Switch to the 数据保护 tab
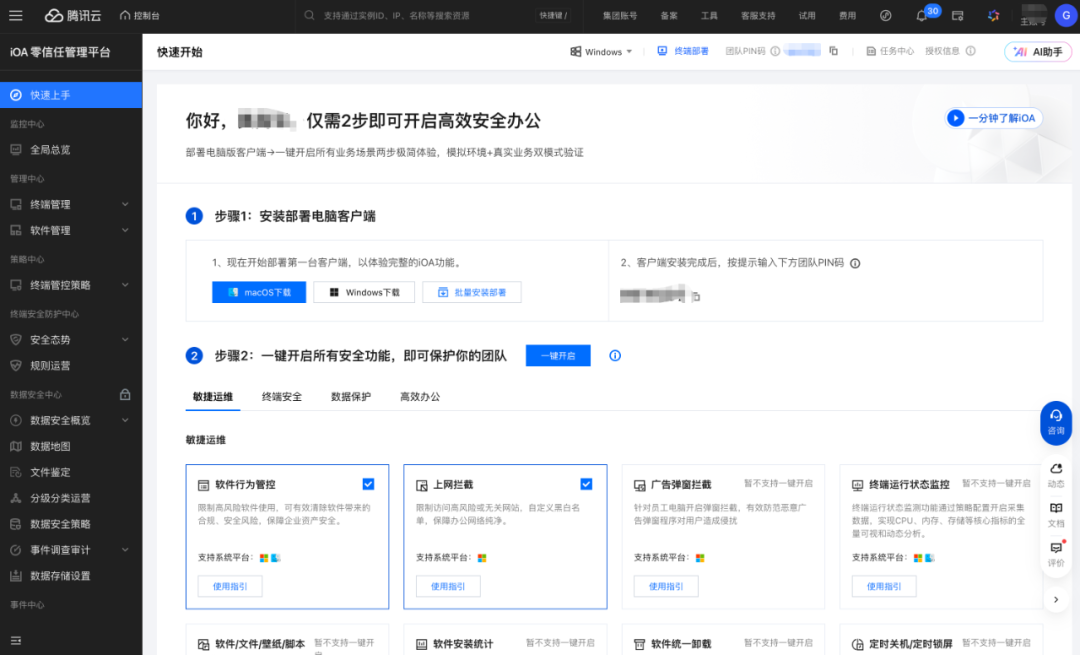Viewport: 1080px width, 655px height. pos(351,397)
